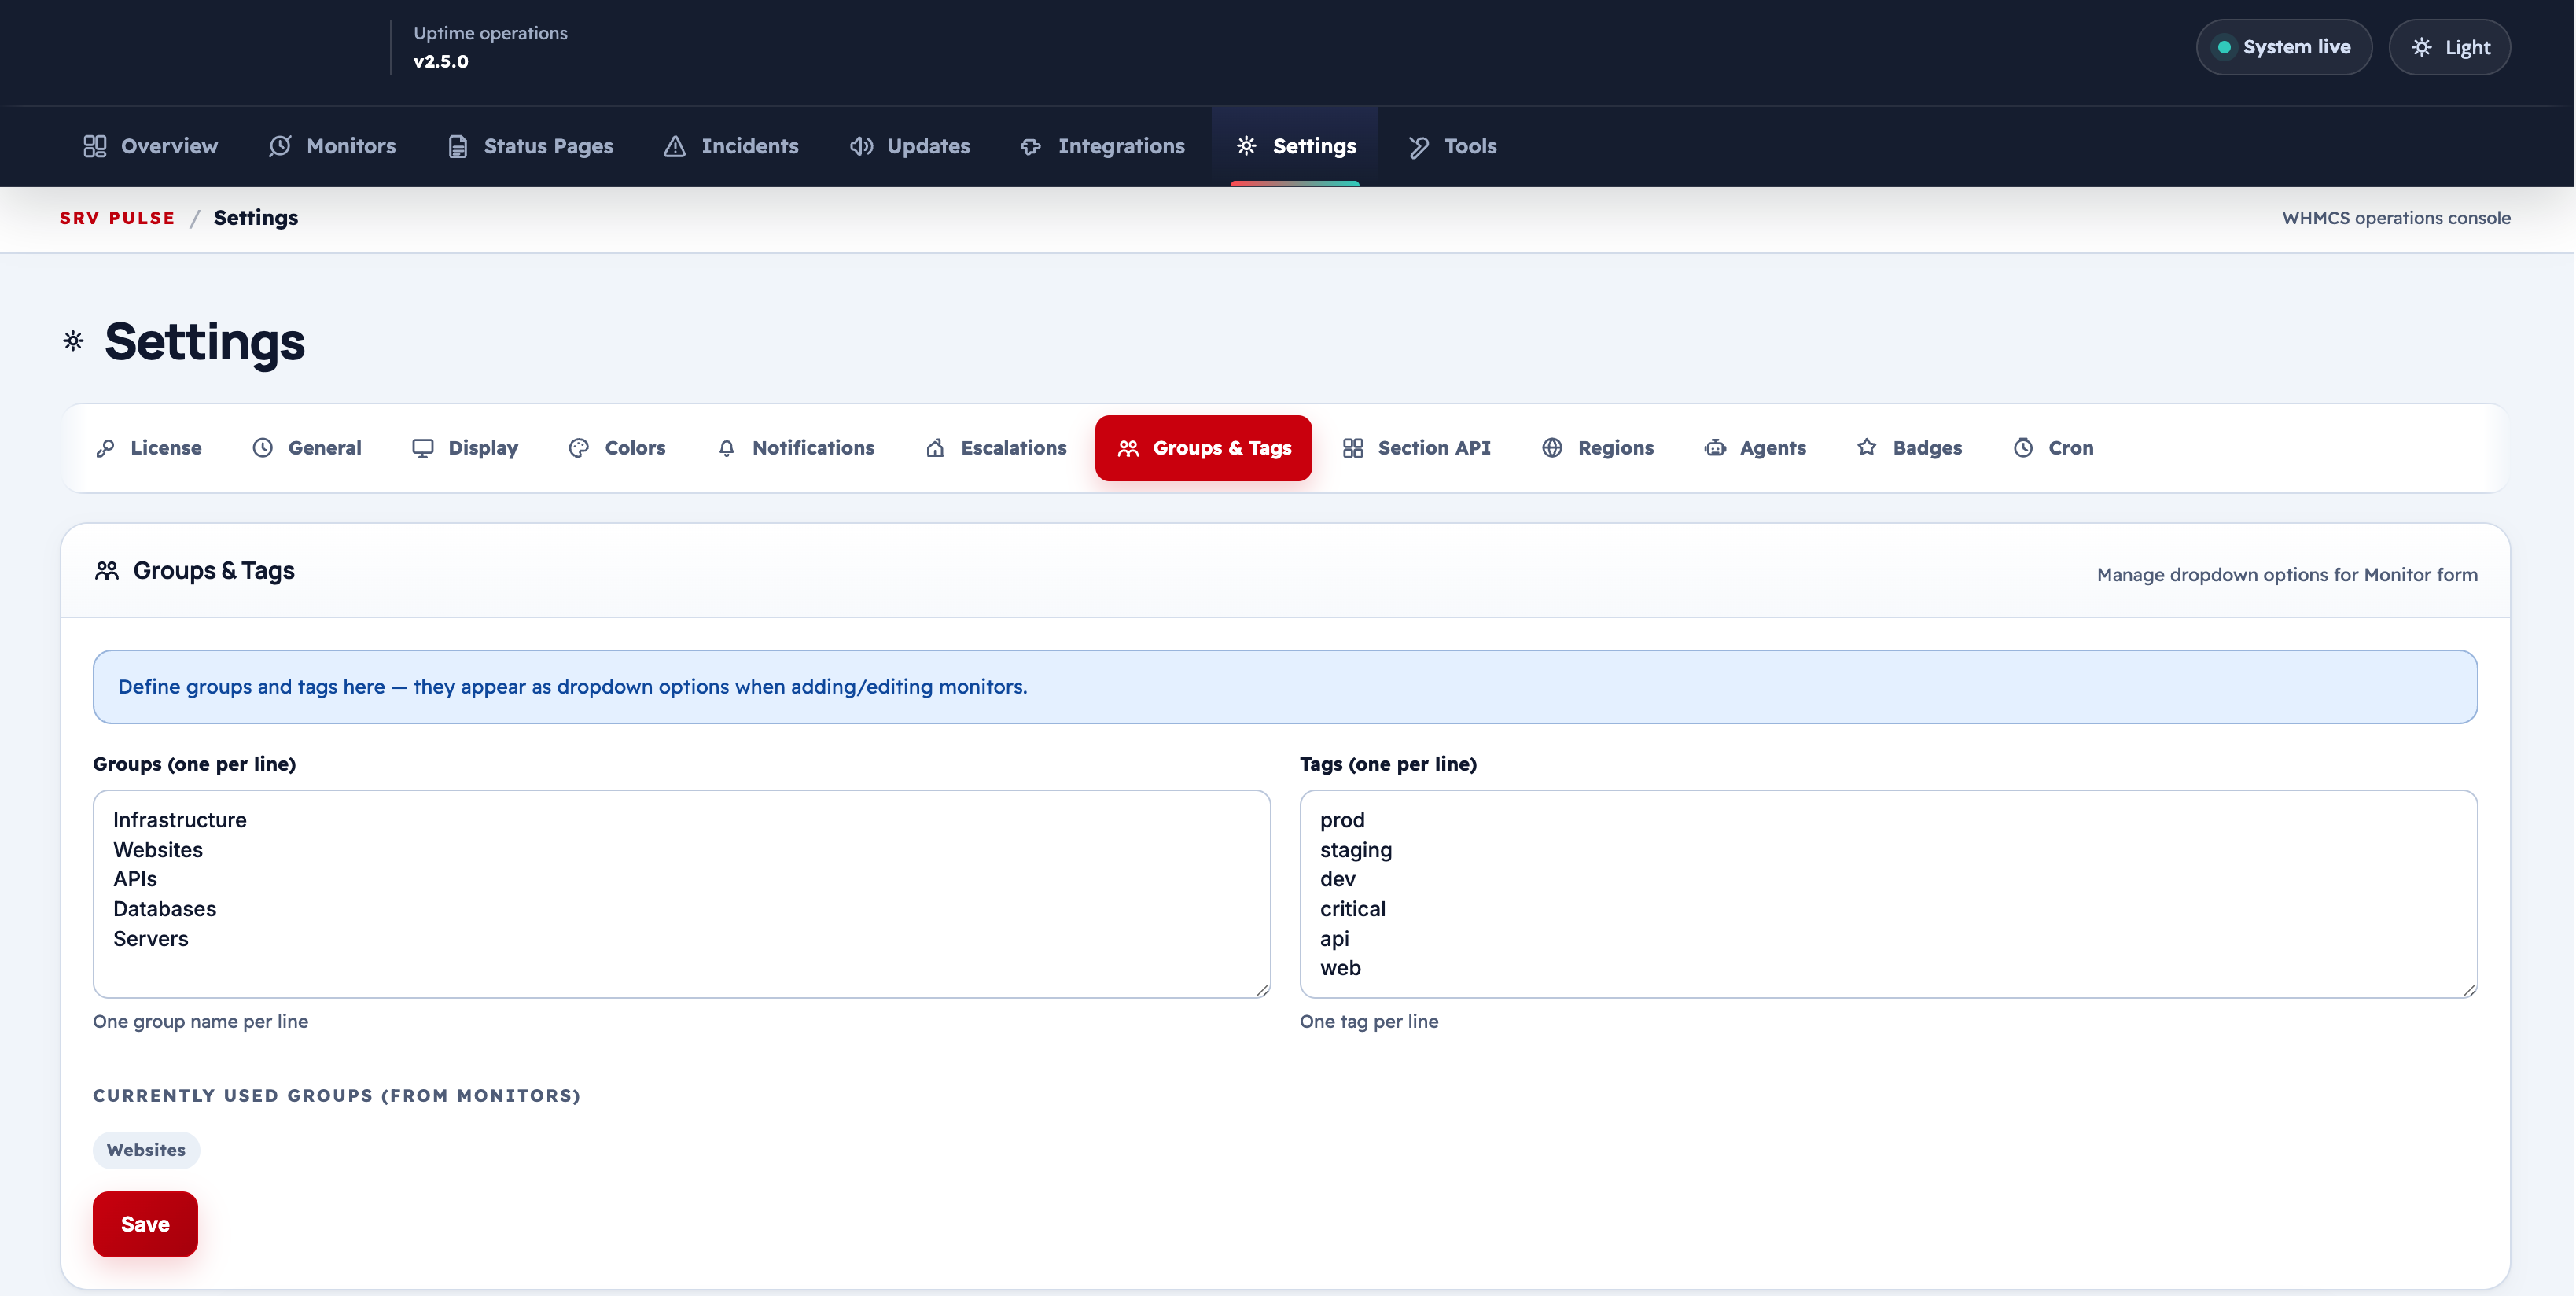This screenshot has height=1296, width=2576.
Task: Click the Monitors stopwatch icon
Action: [280, 146]
